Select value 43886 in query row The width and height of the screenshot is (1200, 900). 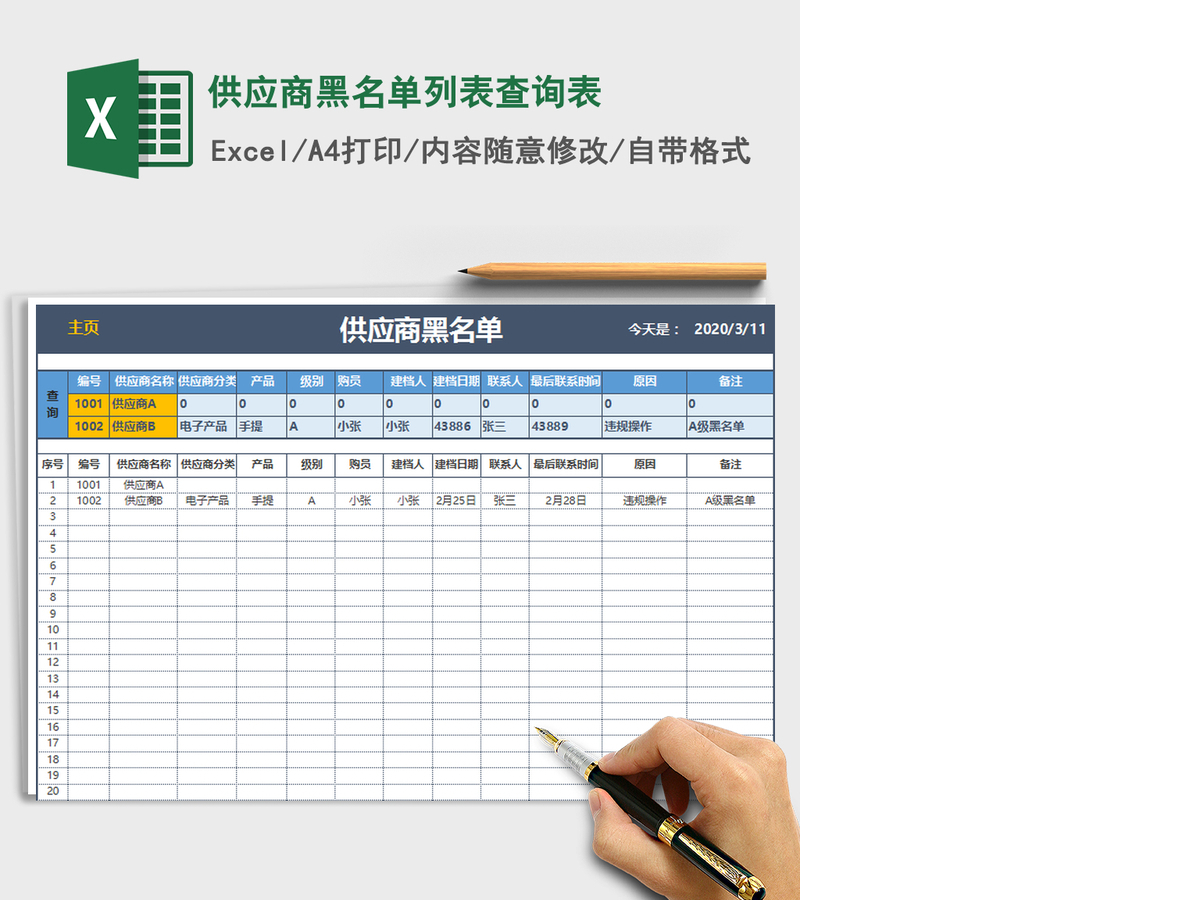[x=456, y=426]
